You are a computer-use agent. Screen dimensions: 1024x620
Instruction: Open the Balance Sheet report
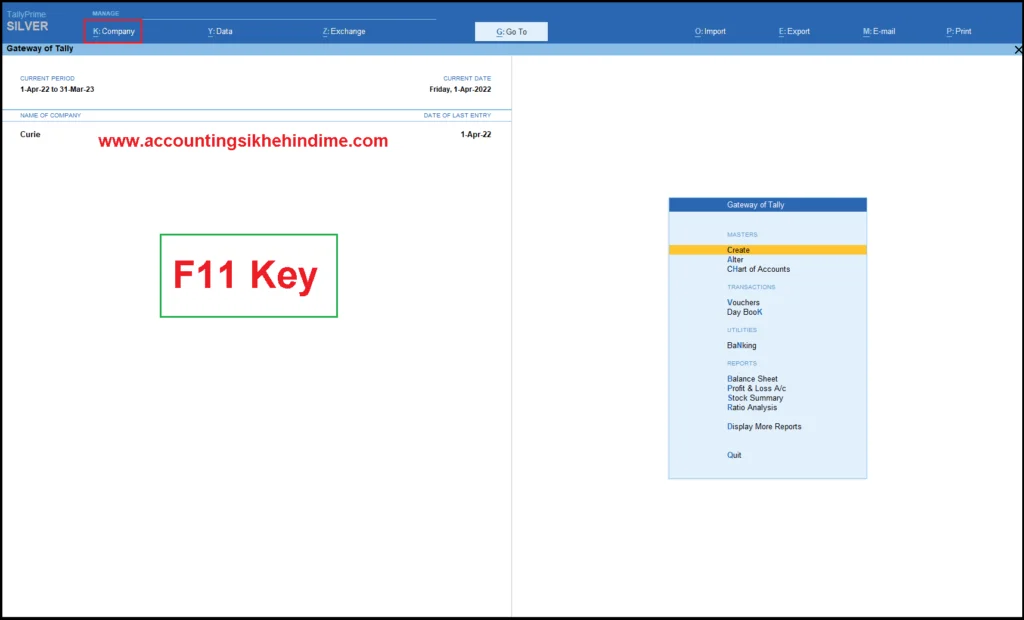[x=752, y=379]
